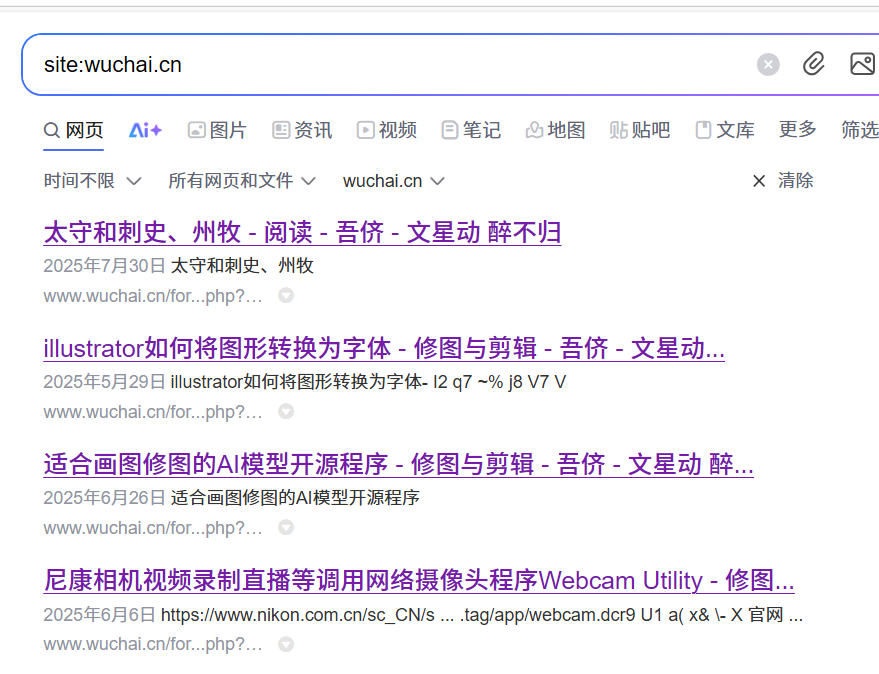Open the 更多 tab menu
Image resolution: width=879 pixels, height=674 pixels.
pos(798,130)
